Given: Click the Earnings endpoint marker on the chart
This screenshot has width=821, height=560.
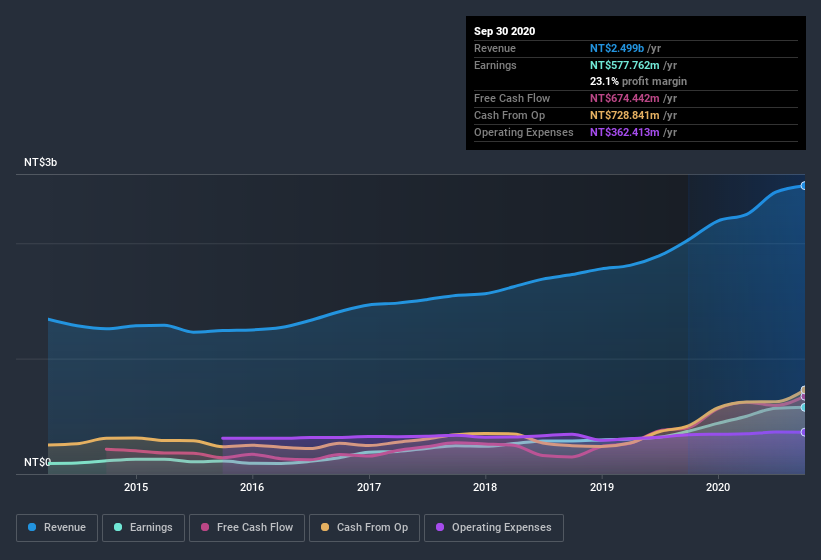Looking at the screenshot, I should [x=804, y=407].
